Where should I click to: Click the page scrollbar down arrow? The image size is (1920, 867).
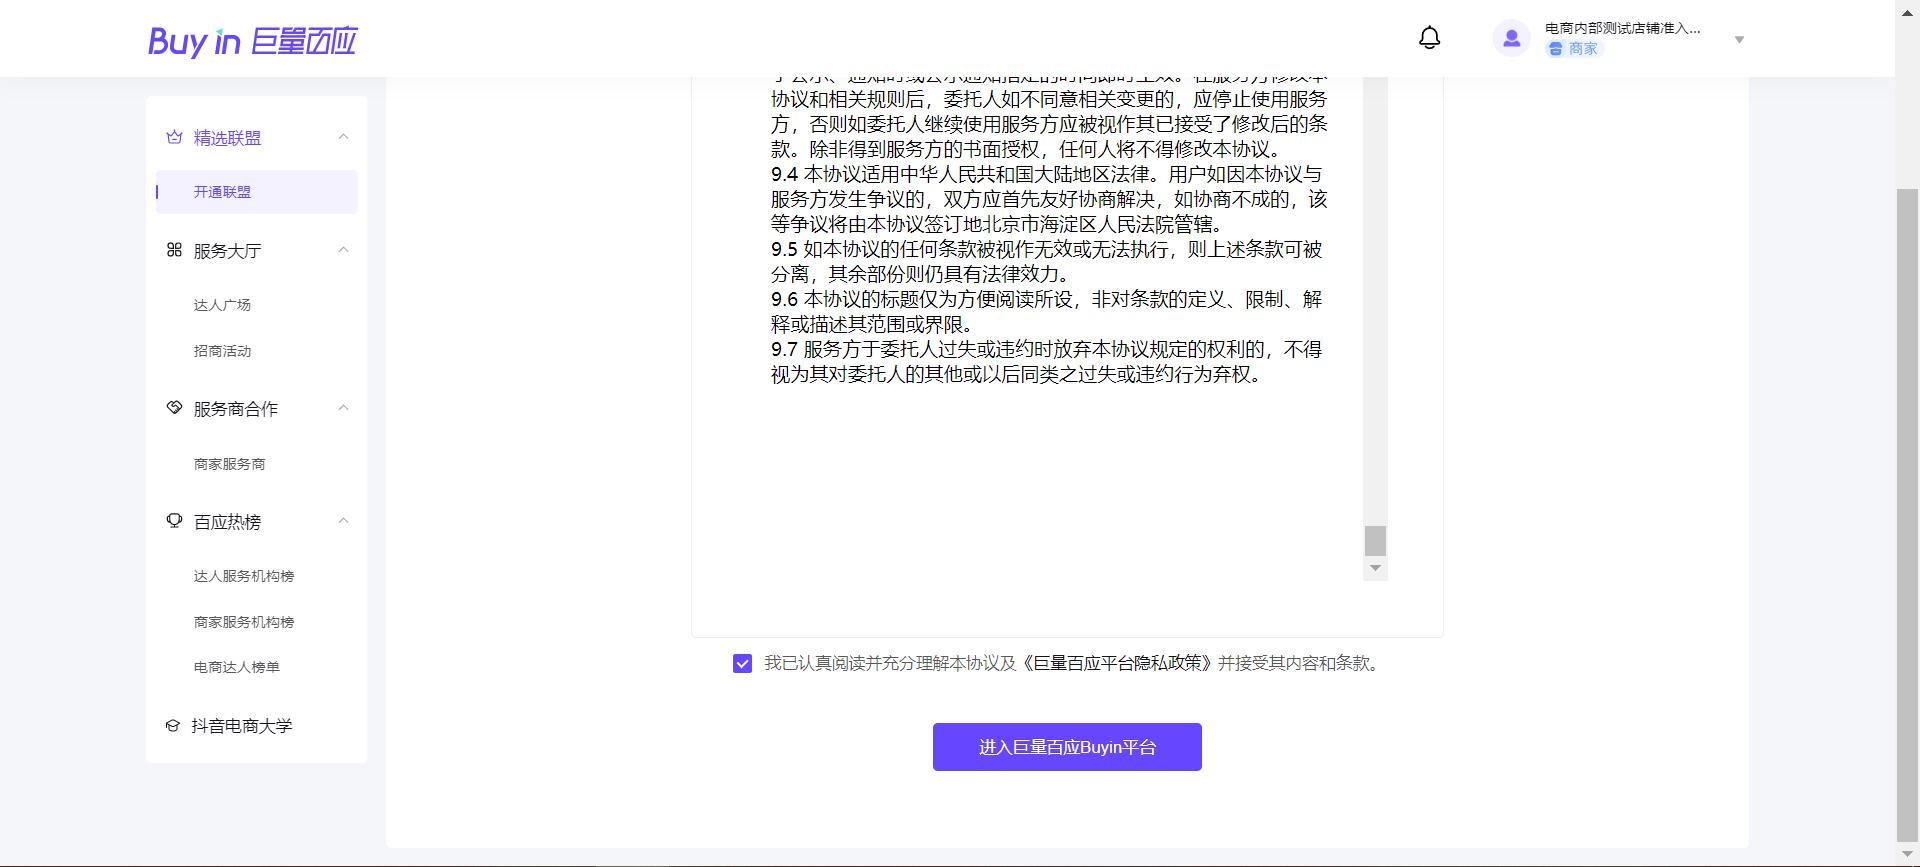[1907, 855]
